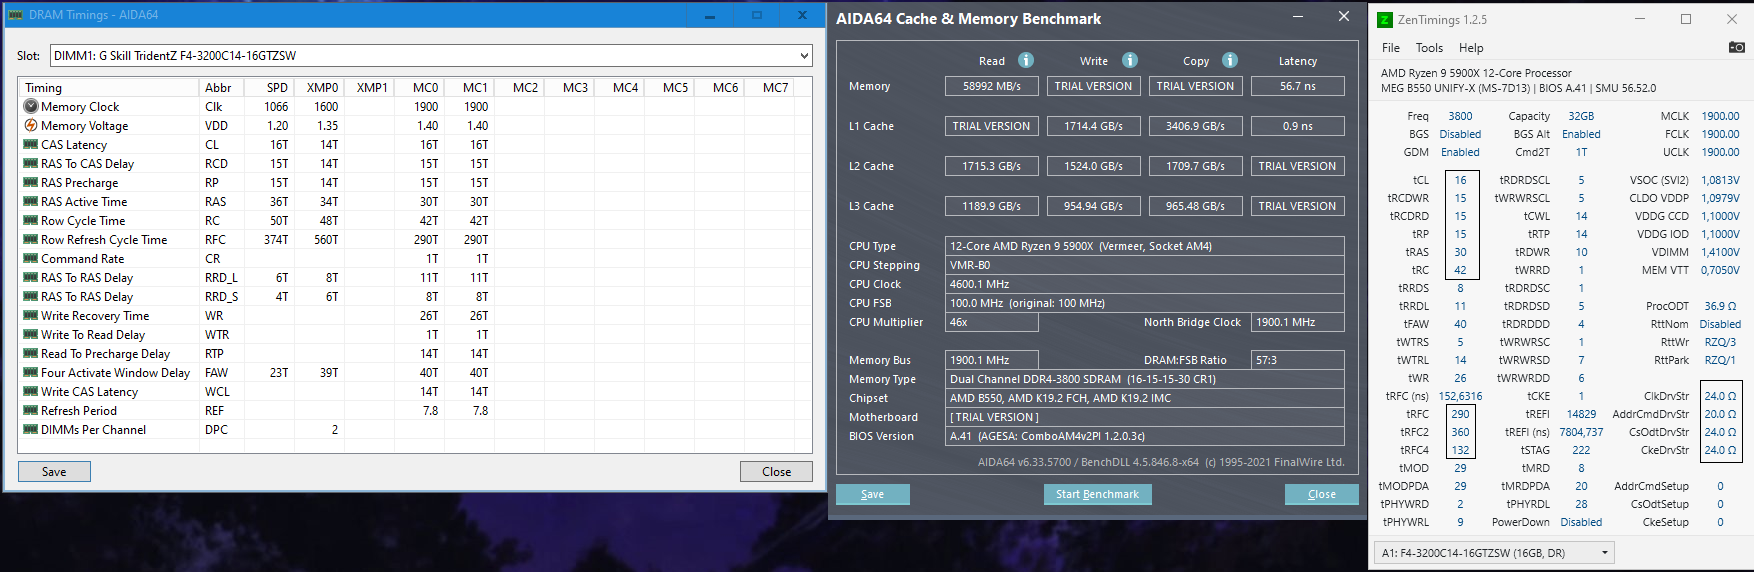1754x572 pixels.
Task: Click the DIMMs Per Channel chip icon
Action: click(x=31, y=429)
